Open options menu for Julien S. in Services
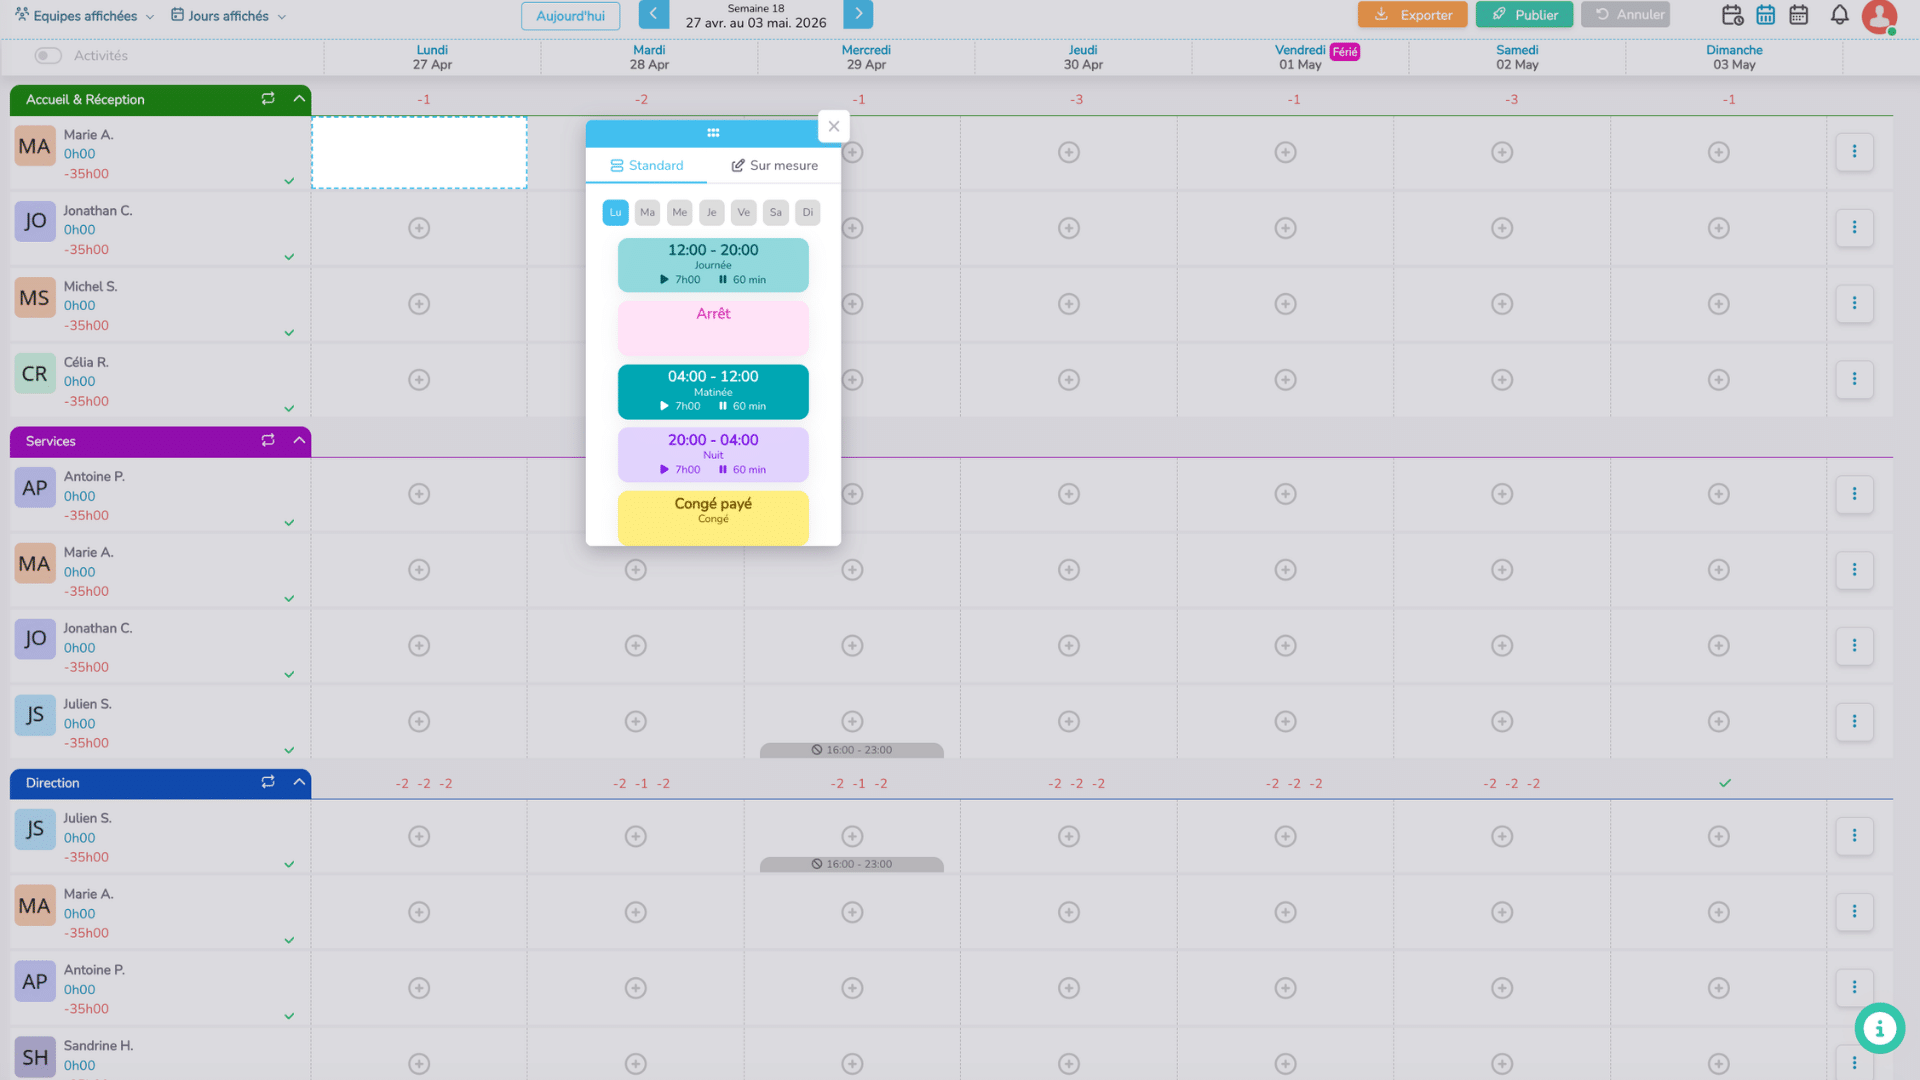This screenshot has height=1080, width=1920. coord(1854,721)
